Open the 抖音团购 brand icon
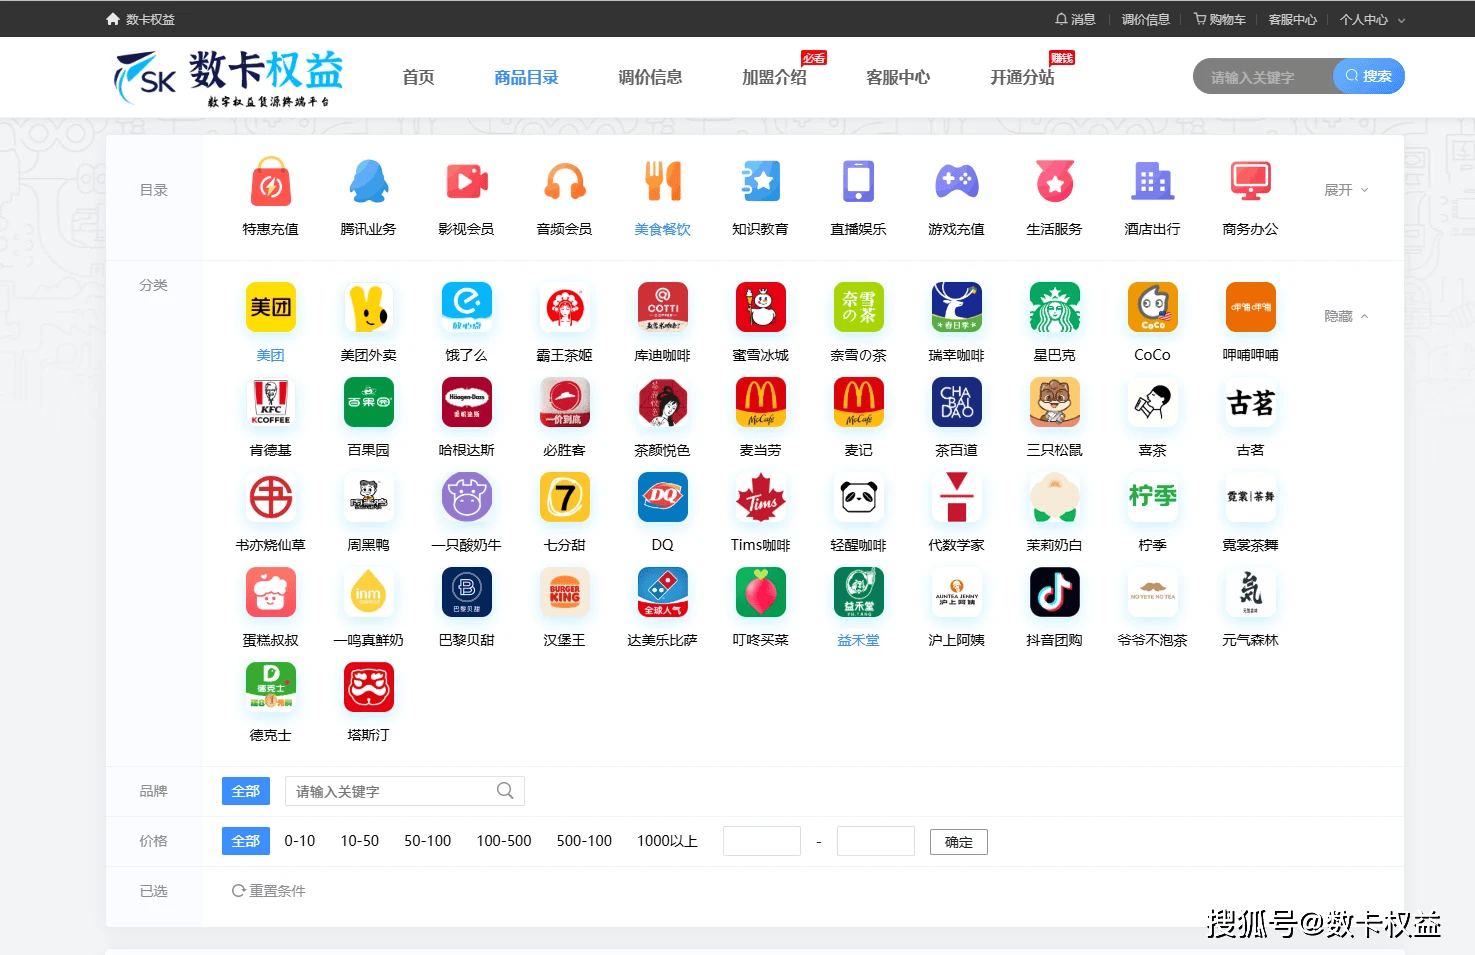 coord(1054,592)
